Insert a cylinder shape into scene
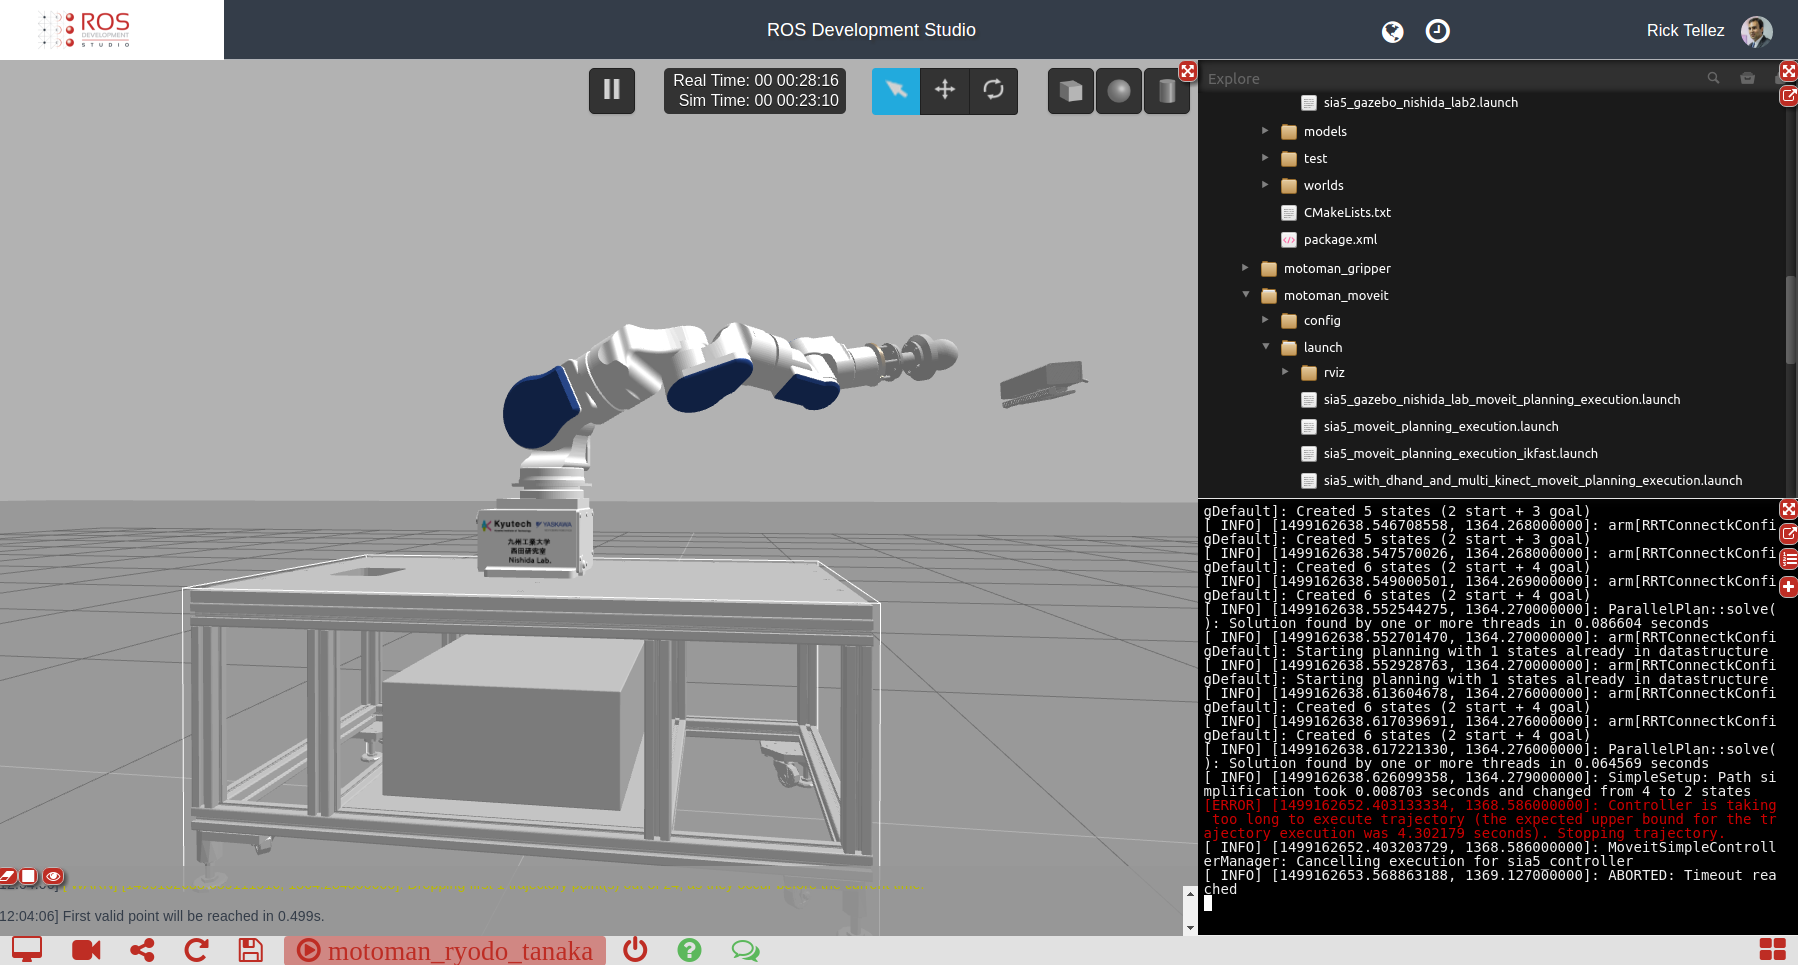Image resolution: width=1798 pixels, height=965 pixels. 1166,91
